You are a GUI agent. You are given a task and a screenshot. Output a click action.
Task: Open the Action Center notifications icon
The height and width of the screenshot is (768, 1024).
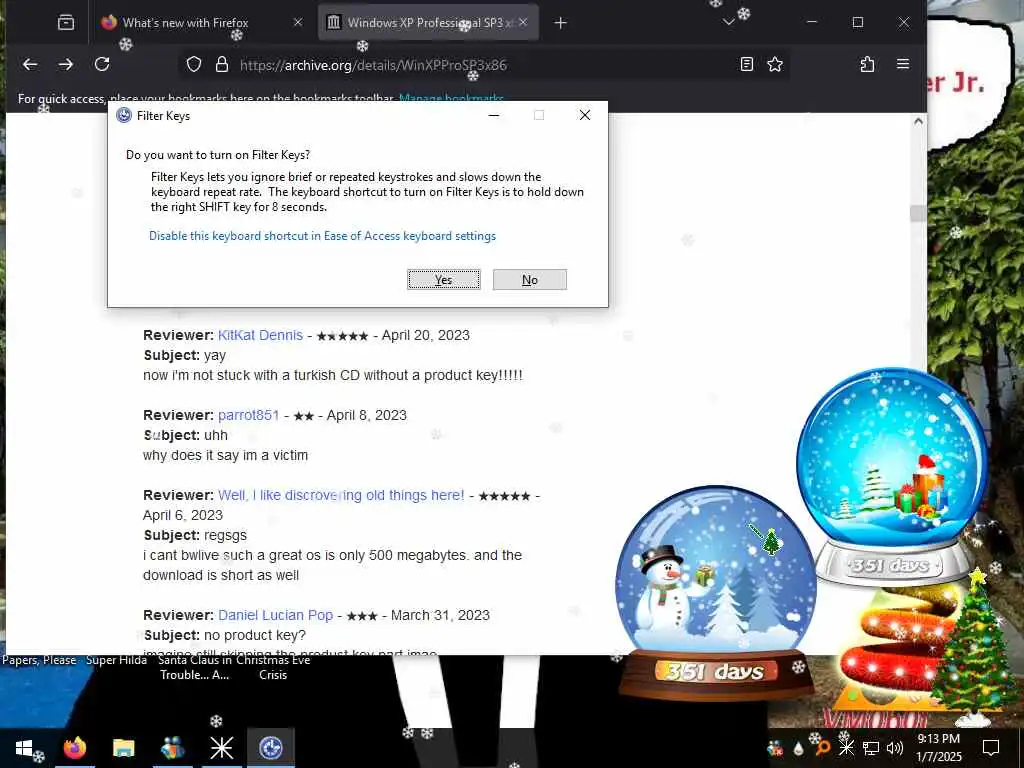tap(991, 748)
